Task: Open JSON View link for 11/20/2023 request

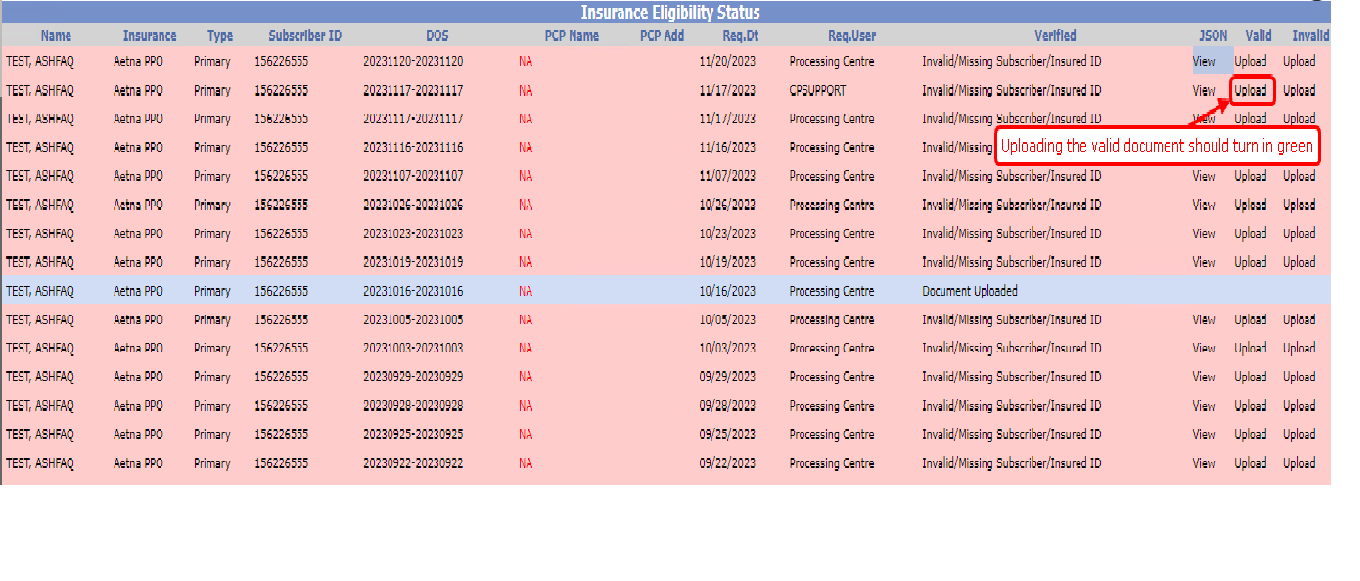Action: [x=1204, y=62]
